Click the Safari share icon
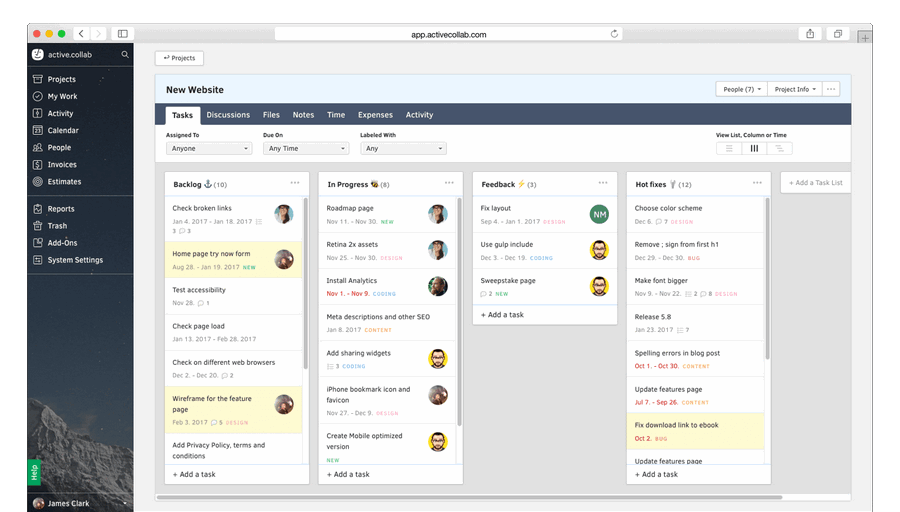 (x=810, y=34)
